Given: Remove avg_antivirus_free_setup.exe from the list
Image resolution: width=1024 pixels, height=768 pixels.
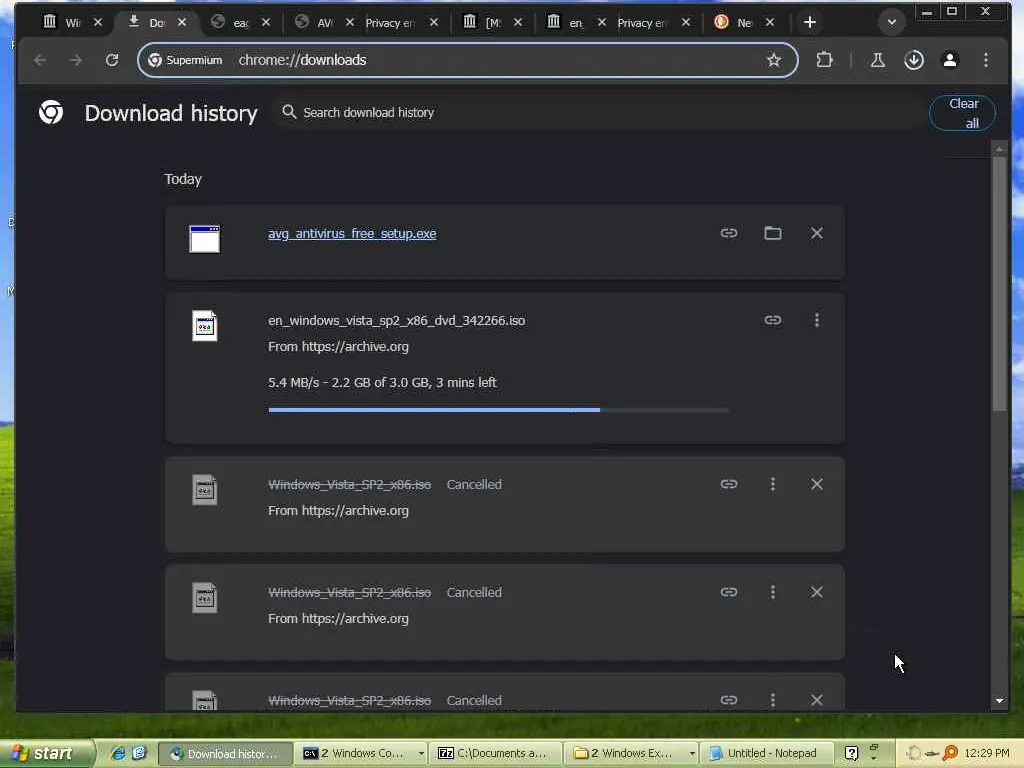Looking at the screenshot, I should click(x=816, y=233).
